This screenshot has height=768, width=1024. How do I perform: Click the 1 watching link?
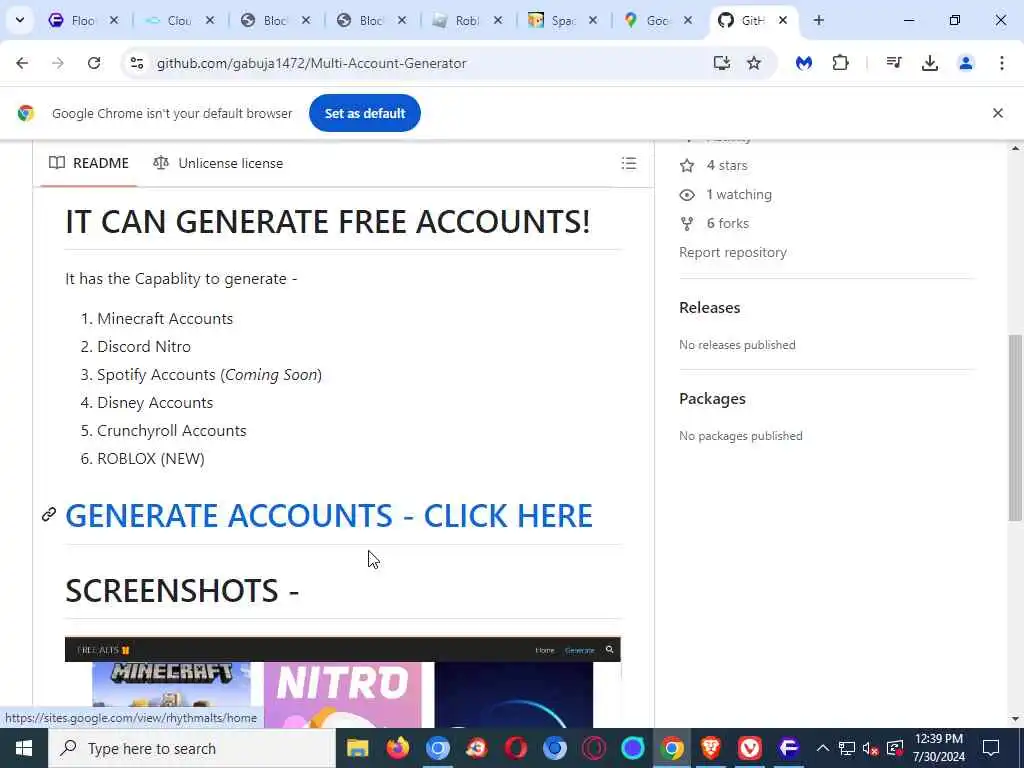[x=726, y=195]
